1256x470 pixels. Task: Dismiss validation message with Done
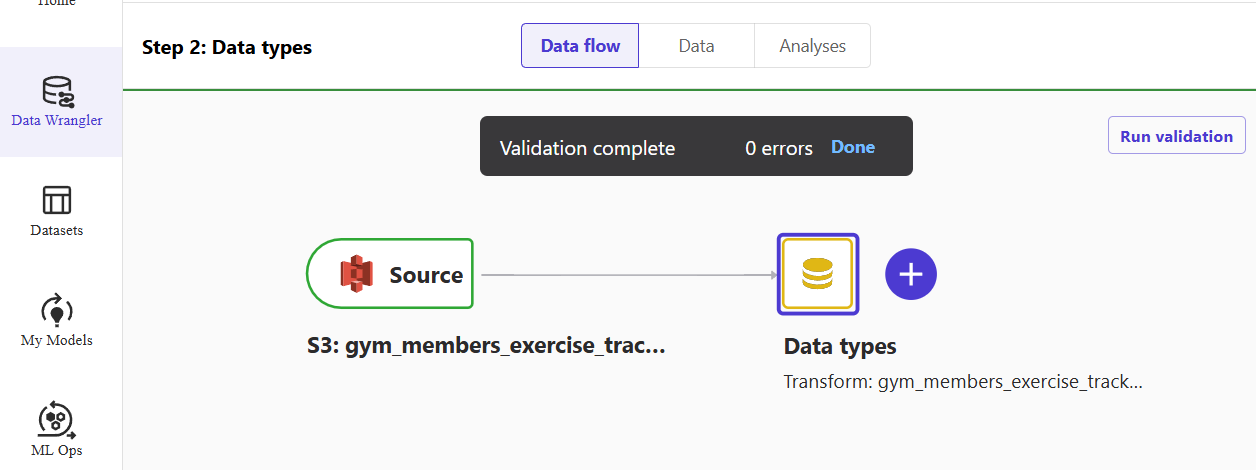(853, 147)
